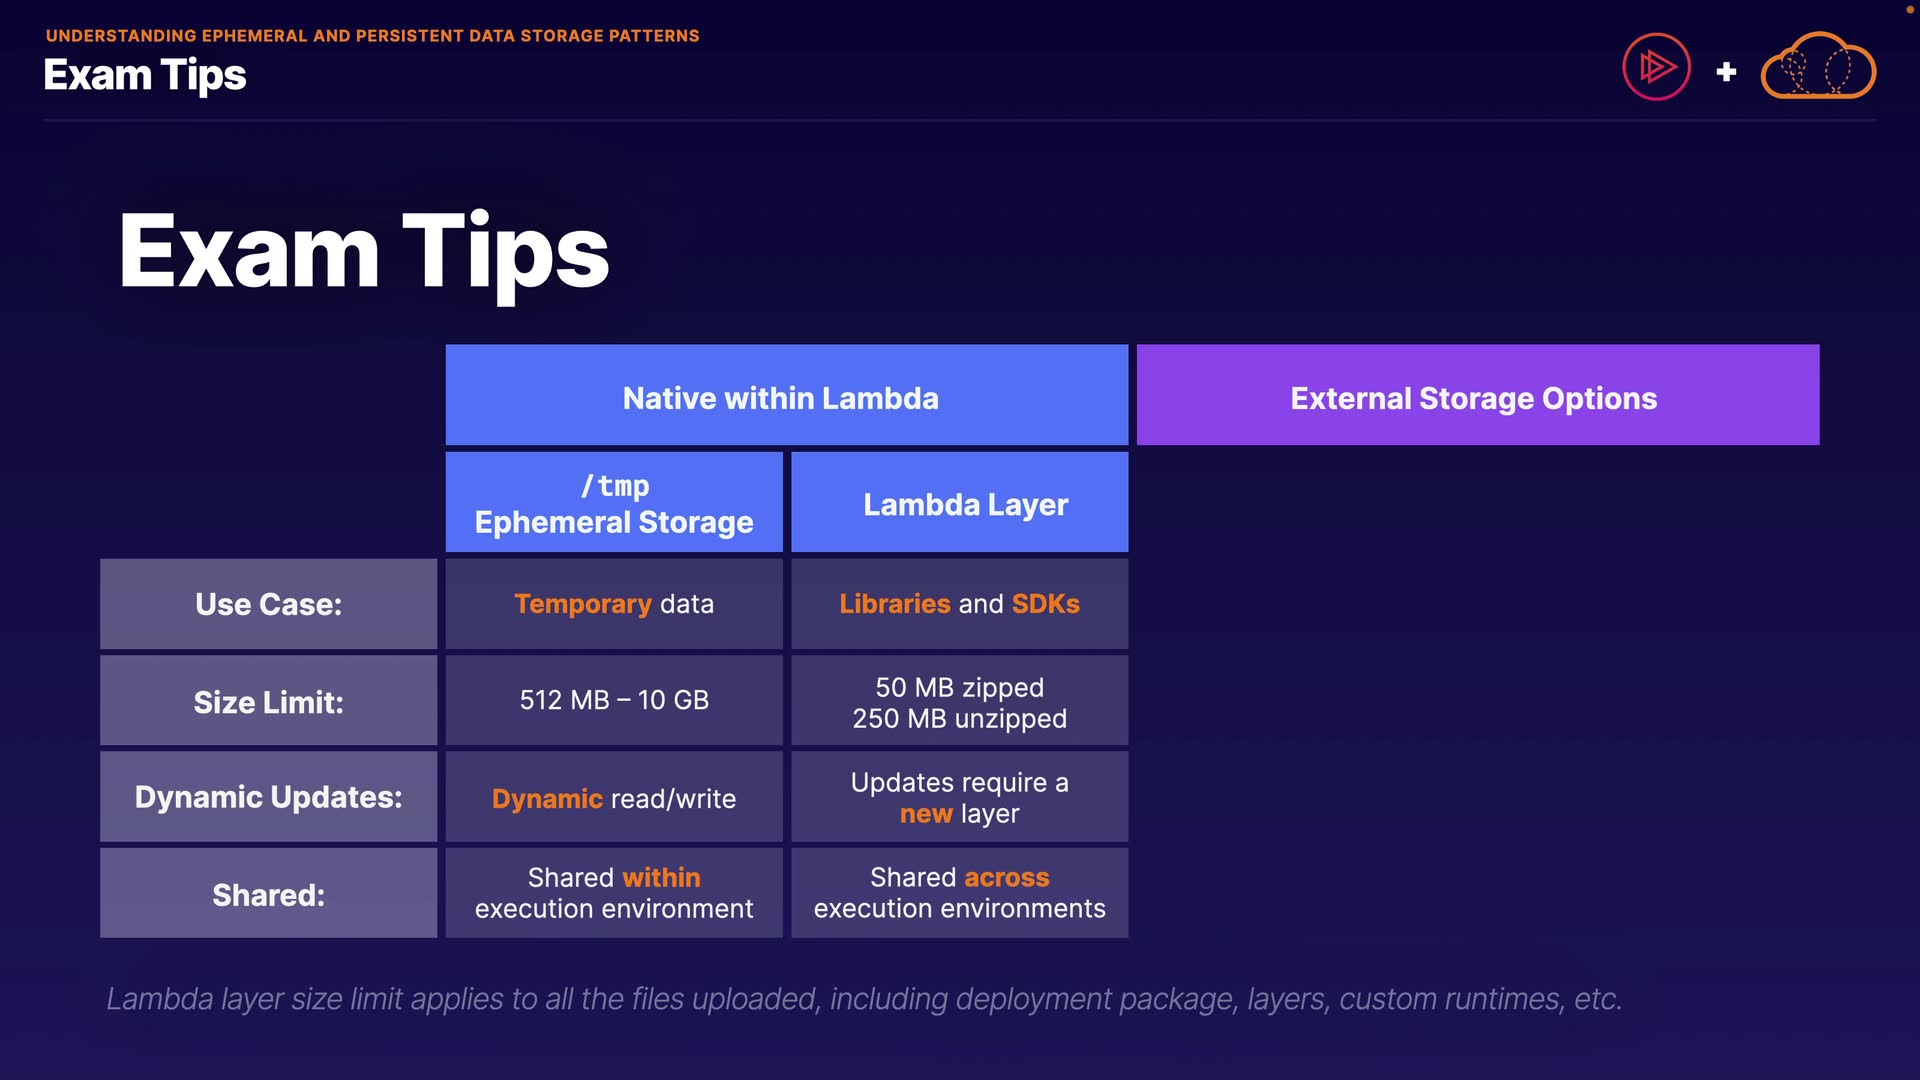
Task: Click the Dynamic read/write cell
Action: pos(614,798)
